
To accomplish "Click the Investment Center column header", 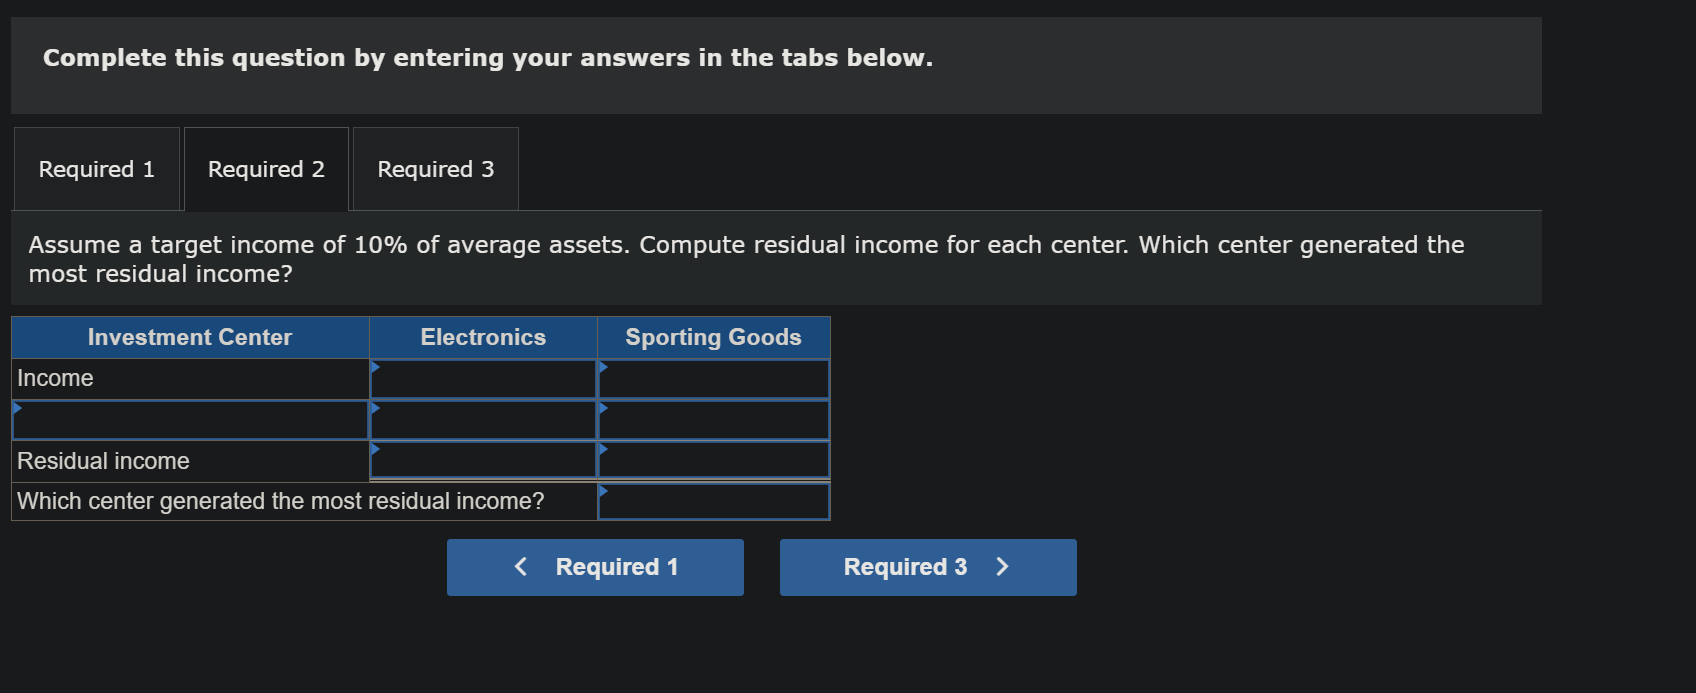I will (x=190, y=337).
